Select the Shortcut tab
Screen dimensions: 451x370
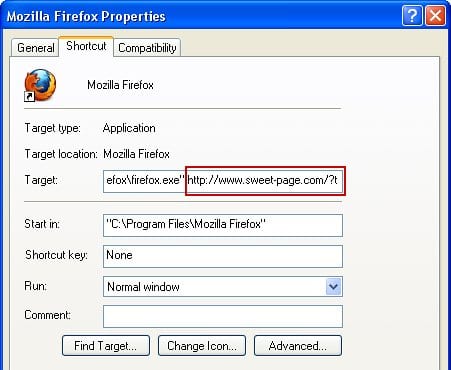[86, 46]
